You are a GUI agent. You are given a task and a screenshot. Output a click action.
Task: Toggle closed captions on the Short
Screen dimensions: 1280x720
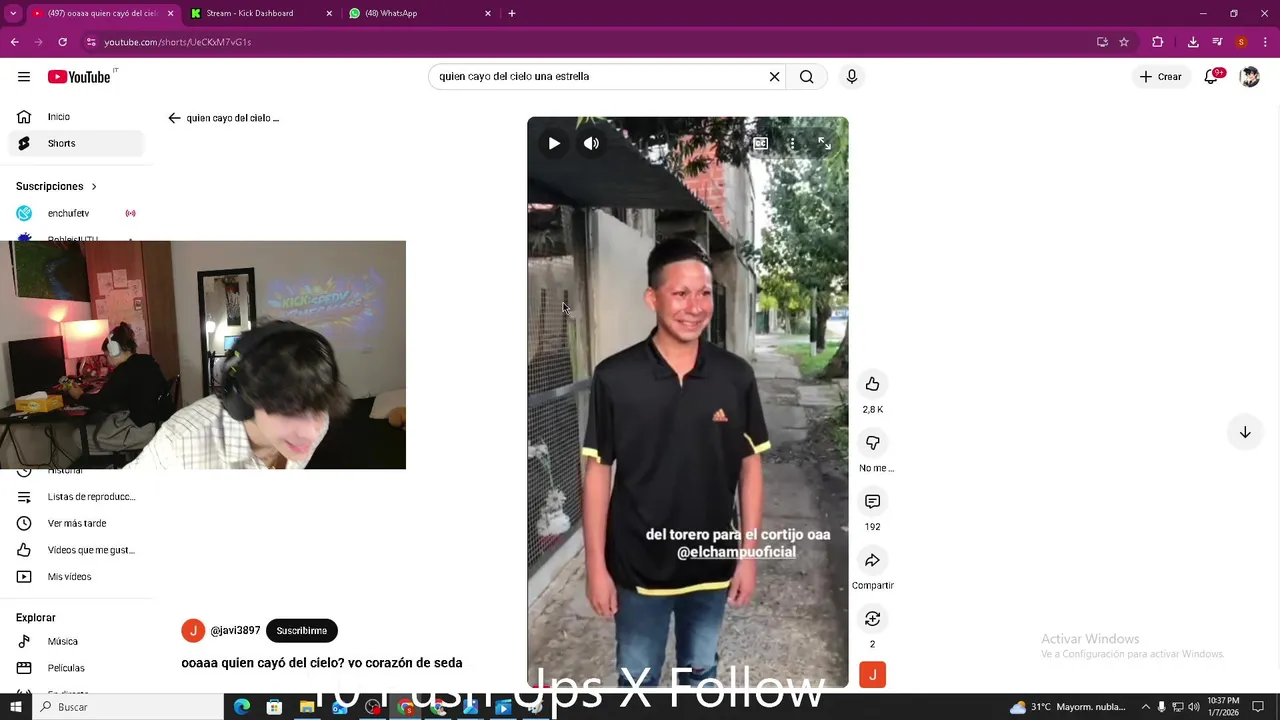coord(761,143)
